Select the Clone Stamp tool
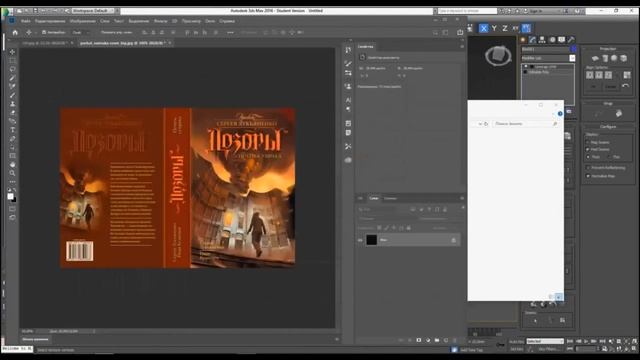Screen dimensions: 640x360 point(12,104)
